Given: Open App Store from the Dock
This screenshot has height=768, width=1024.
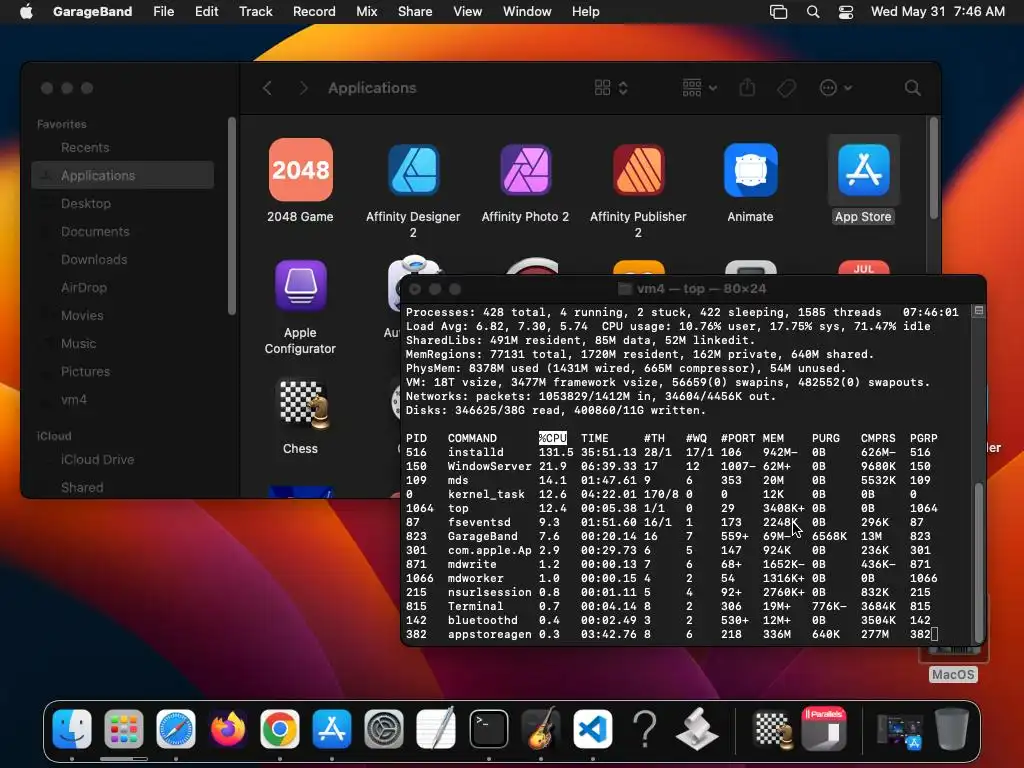Looking at the screenshot, I should [332, 729].
